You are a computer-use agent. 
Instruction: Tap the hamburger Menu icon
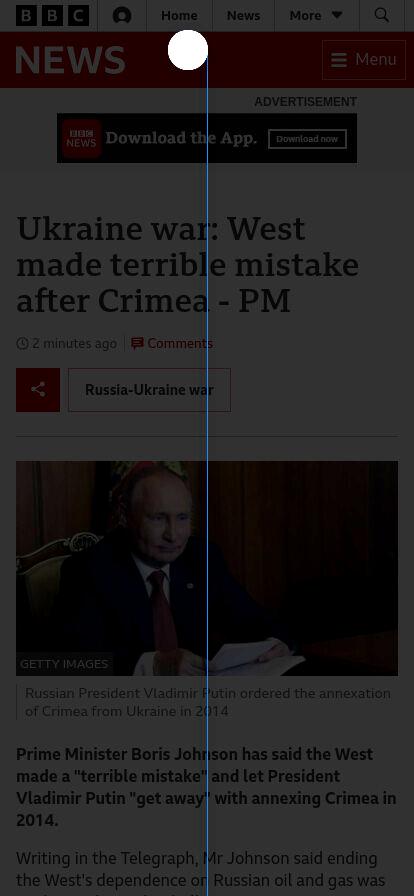tap(339, 60)
